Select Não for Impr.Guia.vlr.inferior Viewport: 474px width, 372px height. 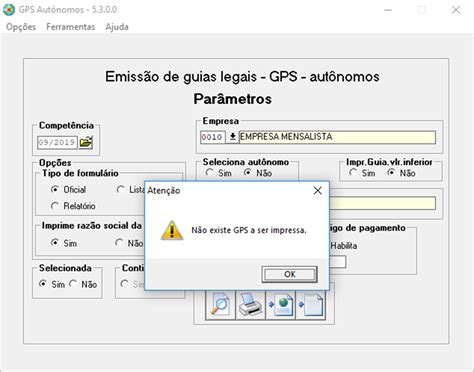coord(391,173)
